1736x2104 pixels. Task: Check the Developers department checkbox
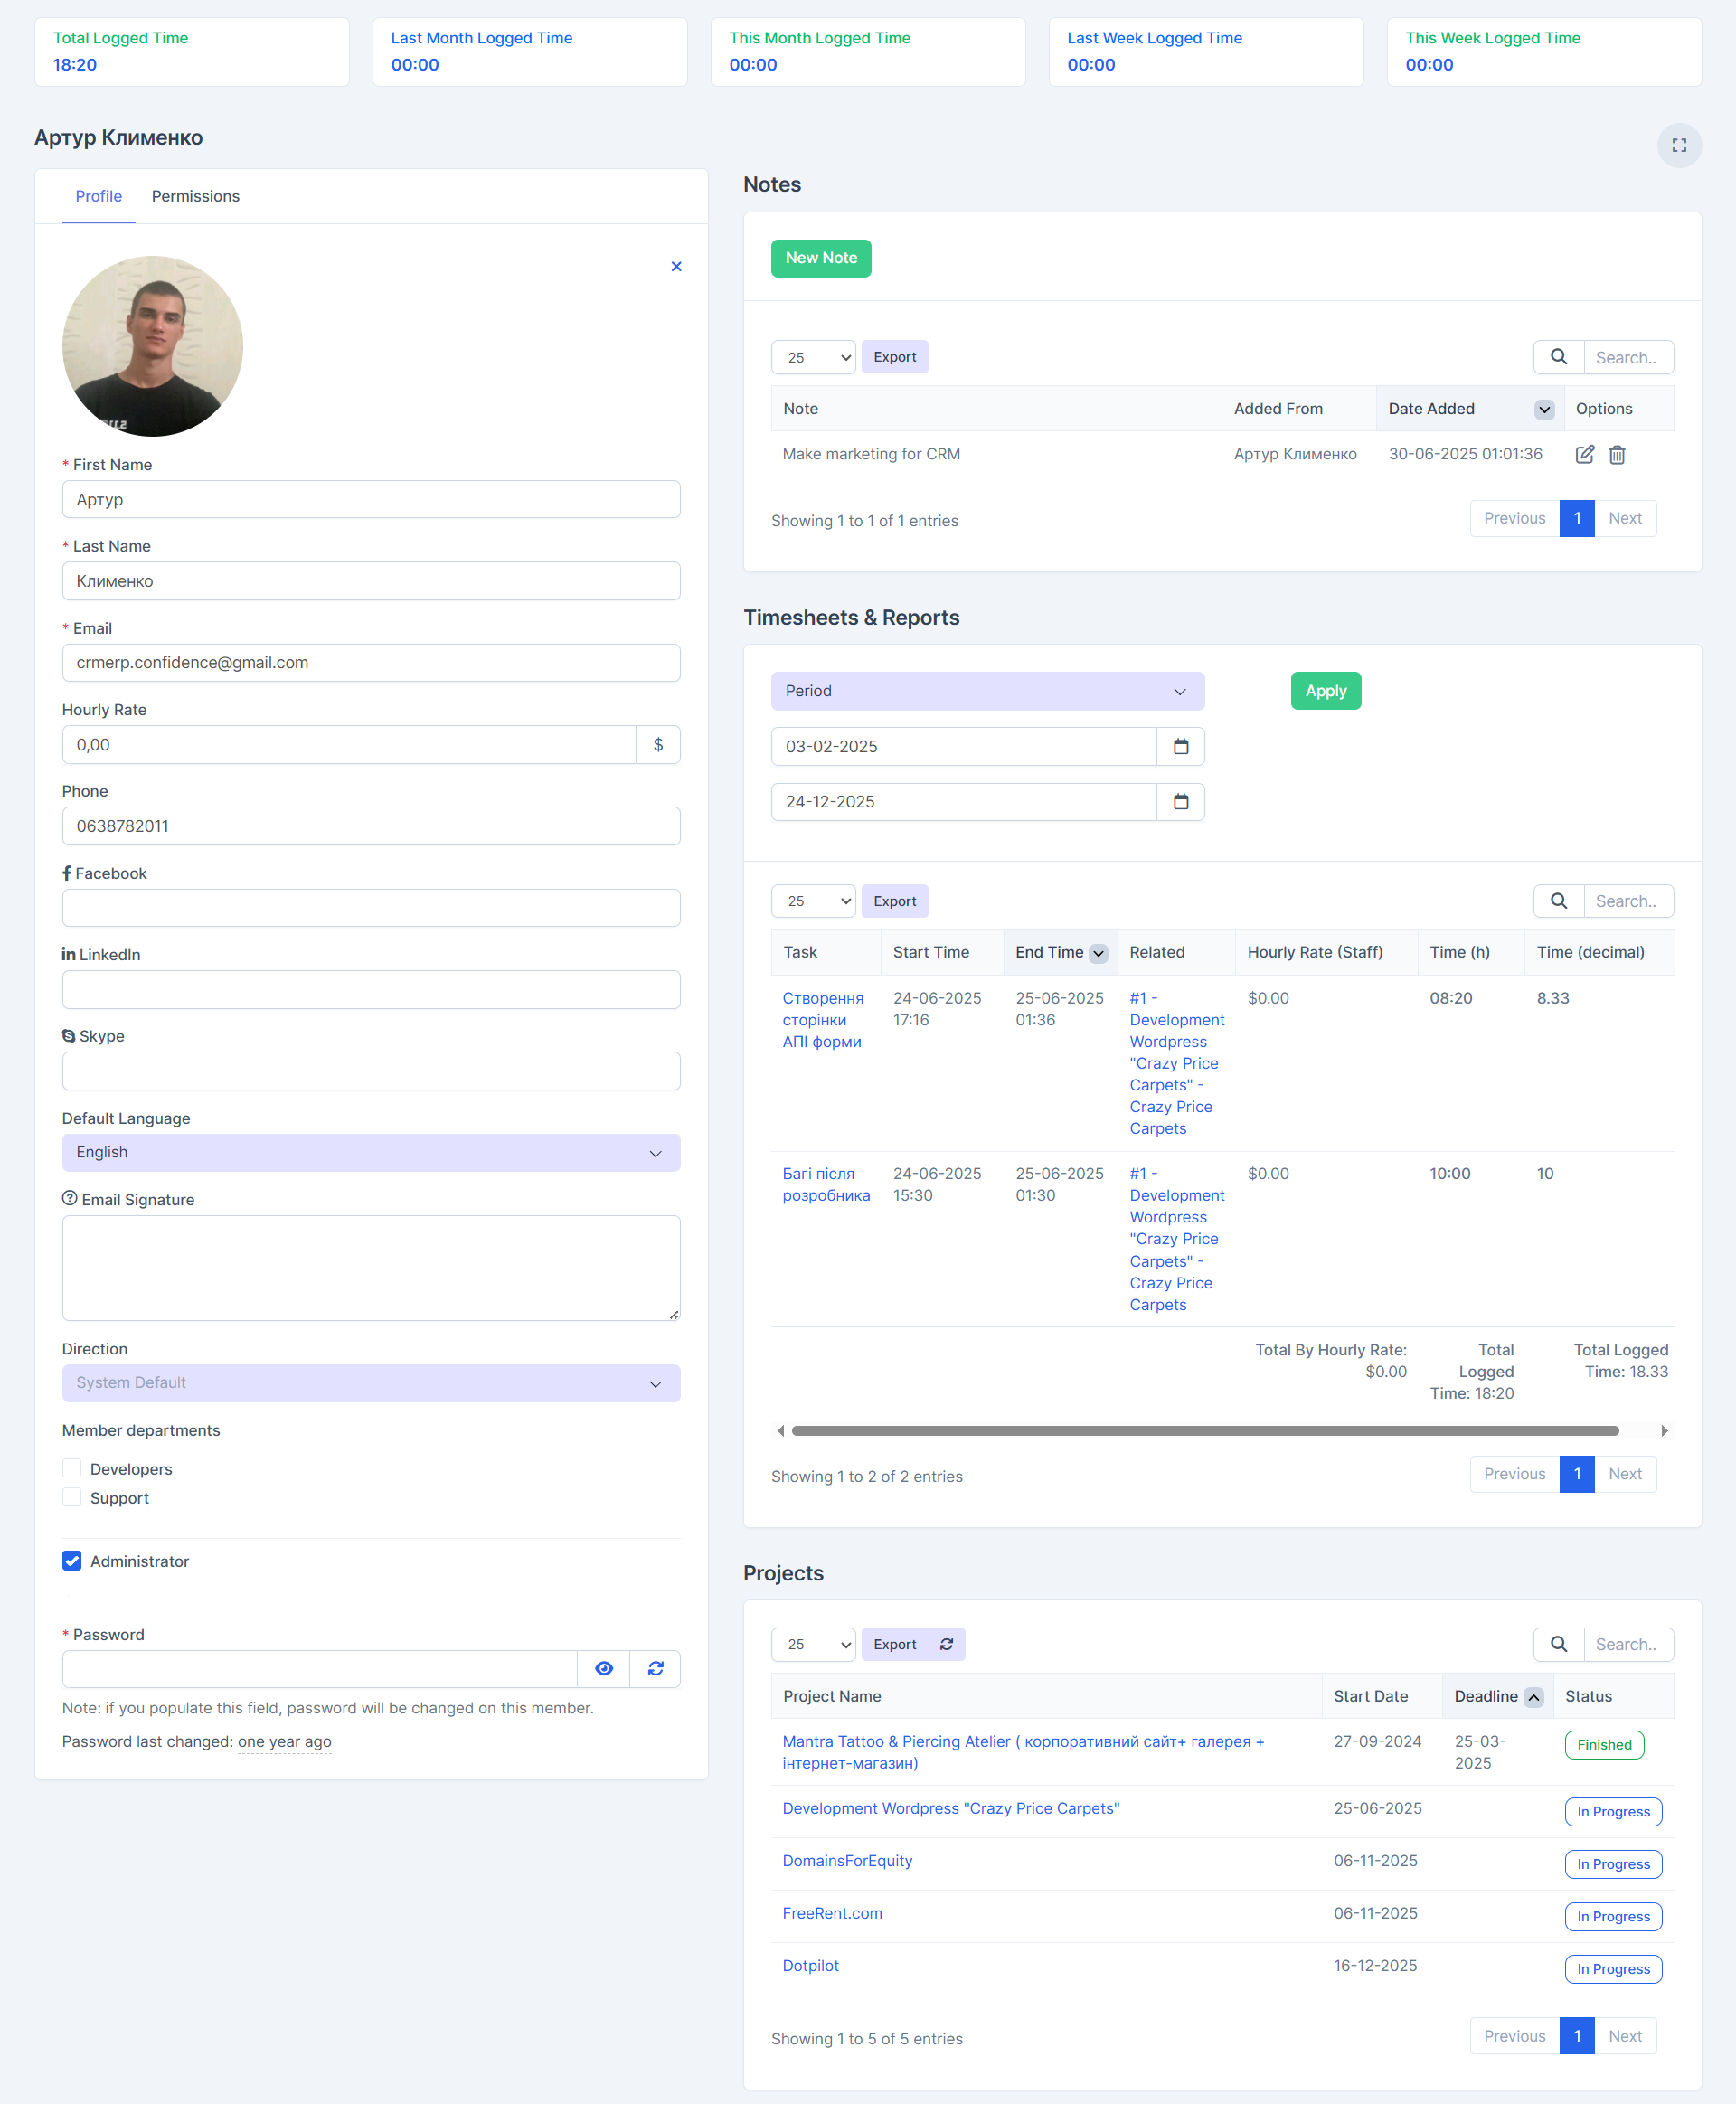tap(72, 1468)
